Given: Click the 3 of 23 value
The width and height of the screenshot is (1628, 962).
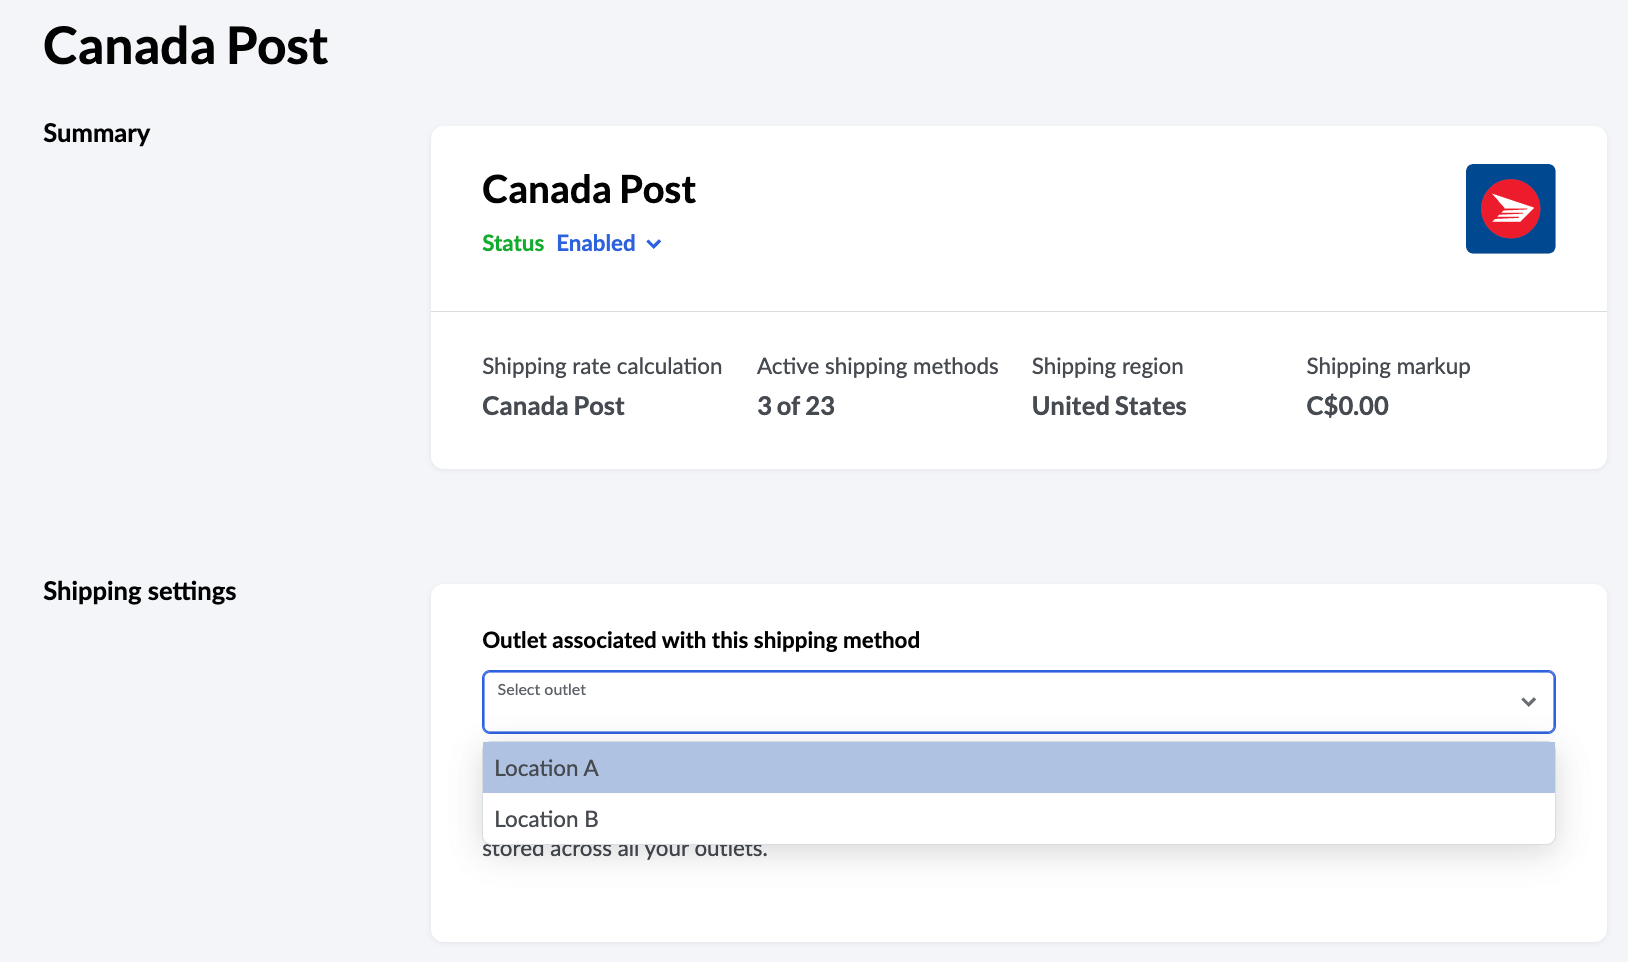Looking at the screenshot, I should coord(796,406).
